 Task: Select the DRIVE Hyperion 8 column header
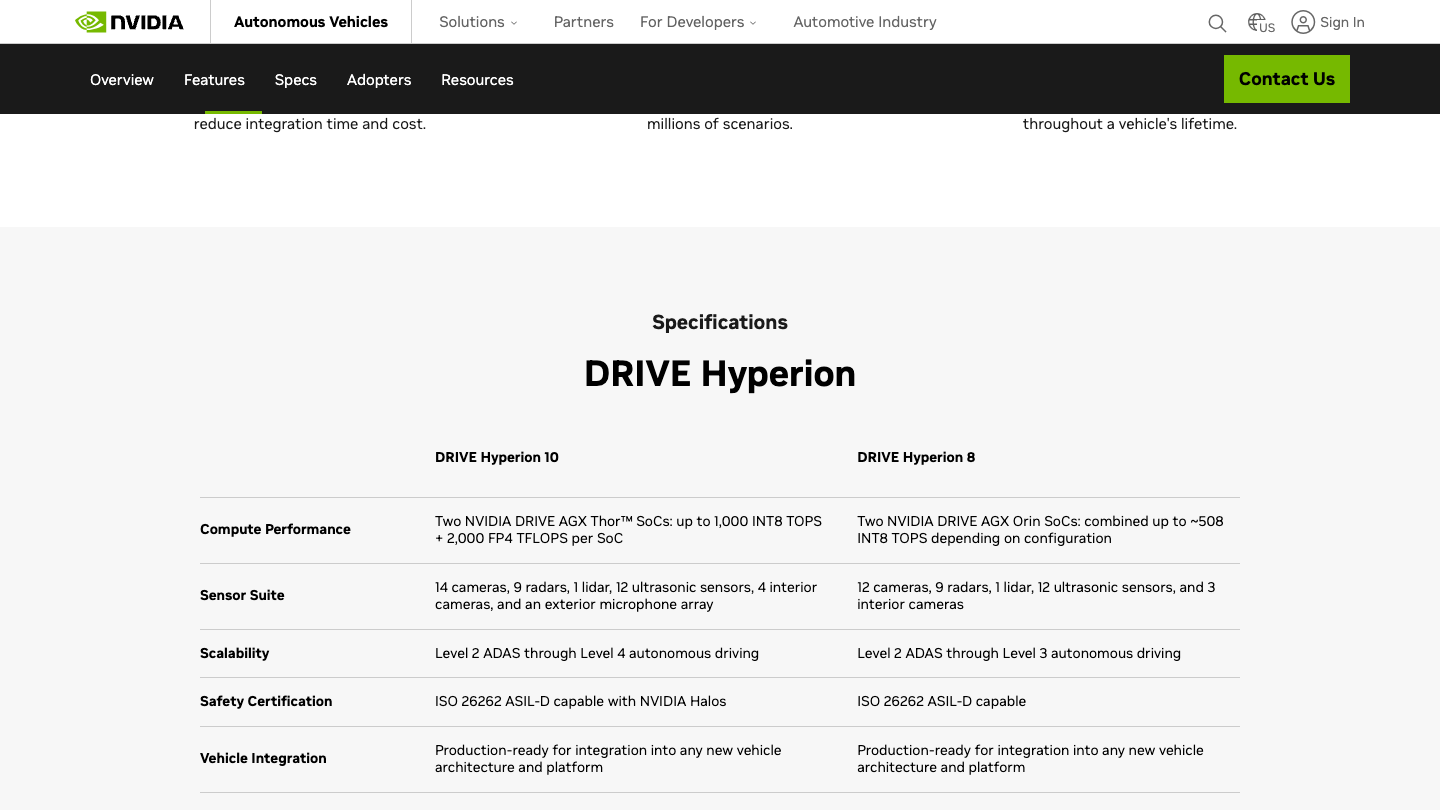pos(916,457)
